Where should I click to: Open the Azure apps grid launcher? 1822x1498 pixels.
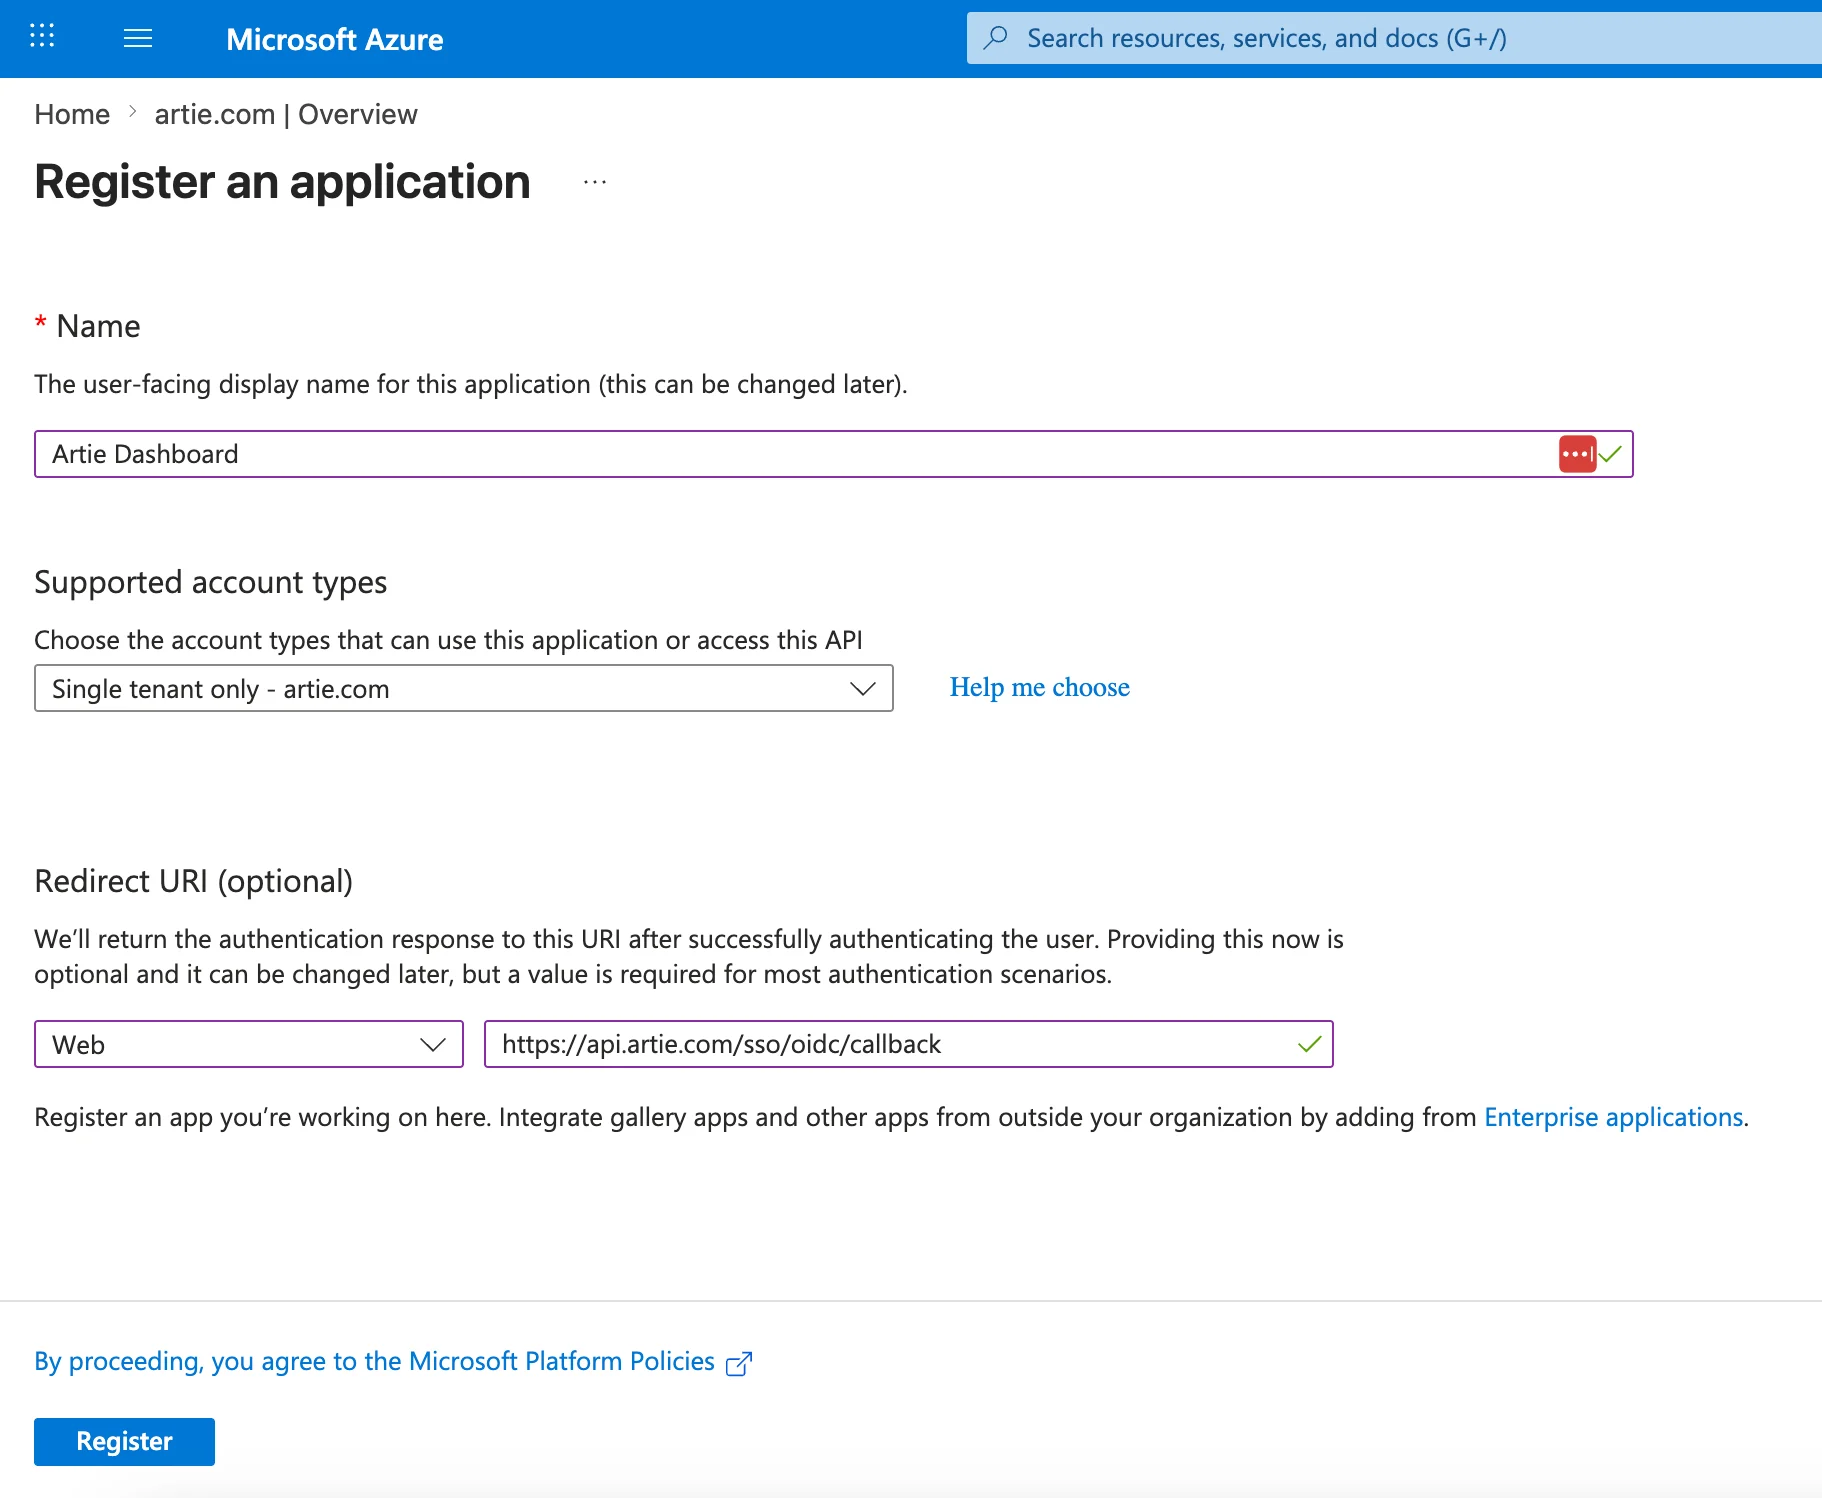tap(42, 37)
